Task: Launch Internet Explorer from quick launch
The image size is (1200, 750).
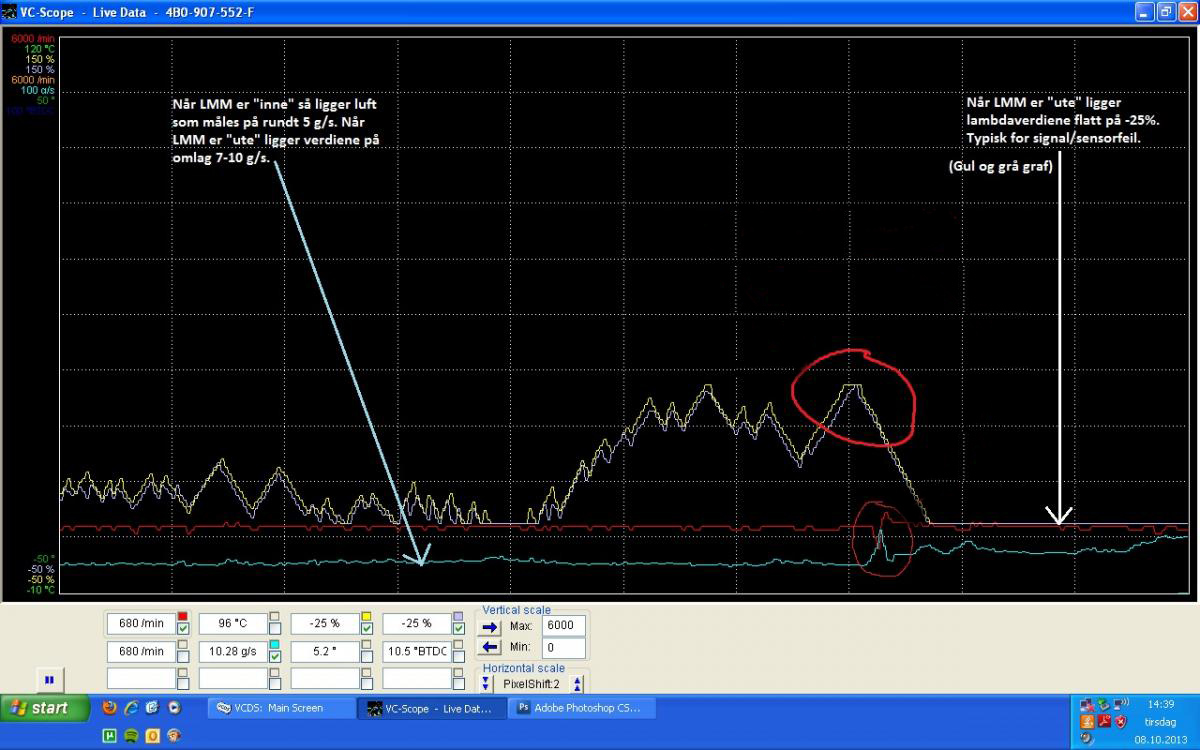Action: click(x=131, y=708)
